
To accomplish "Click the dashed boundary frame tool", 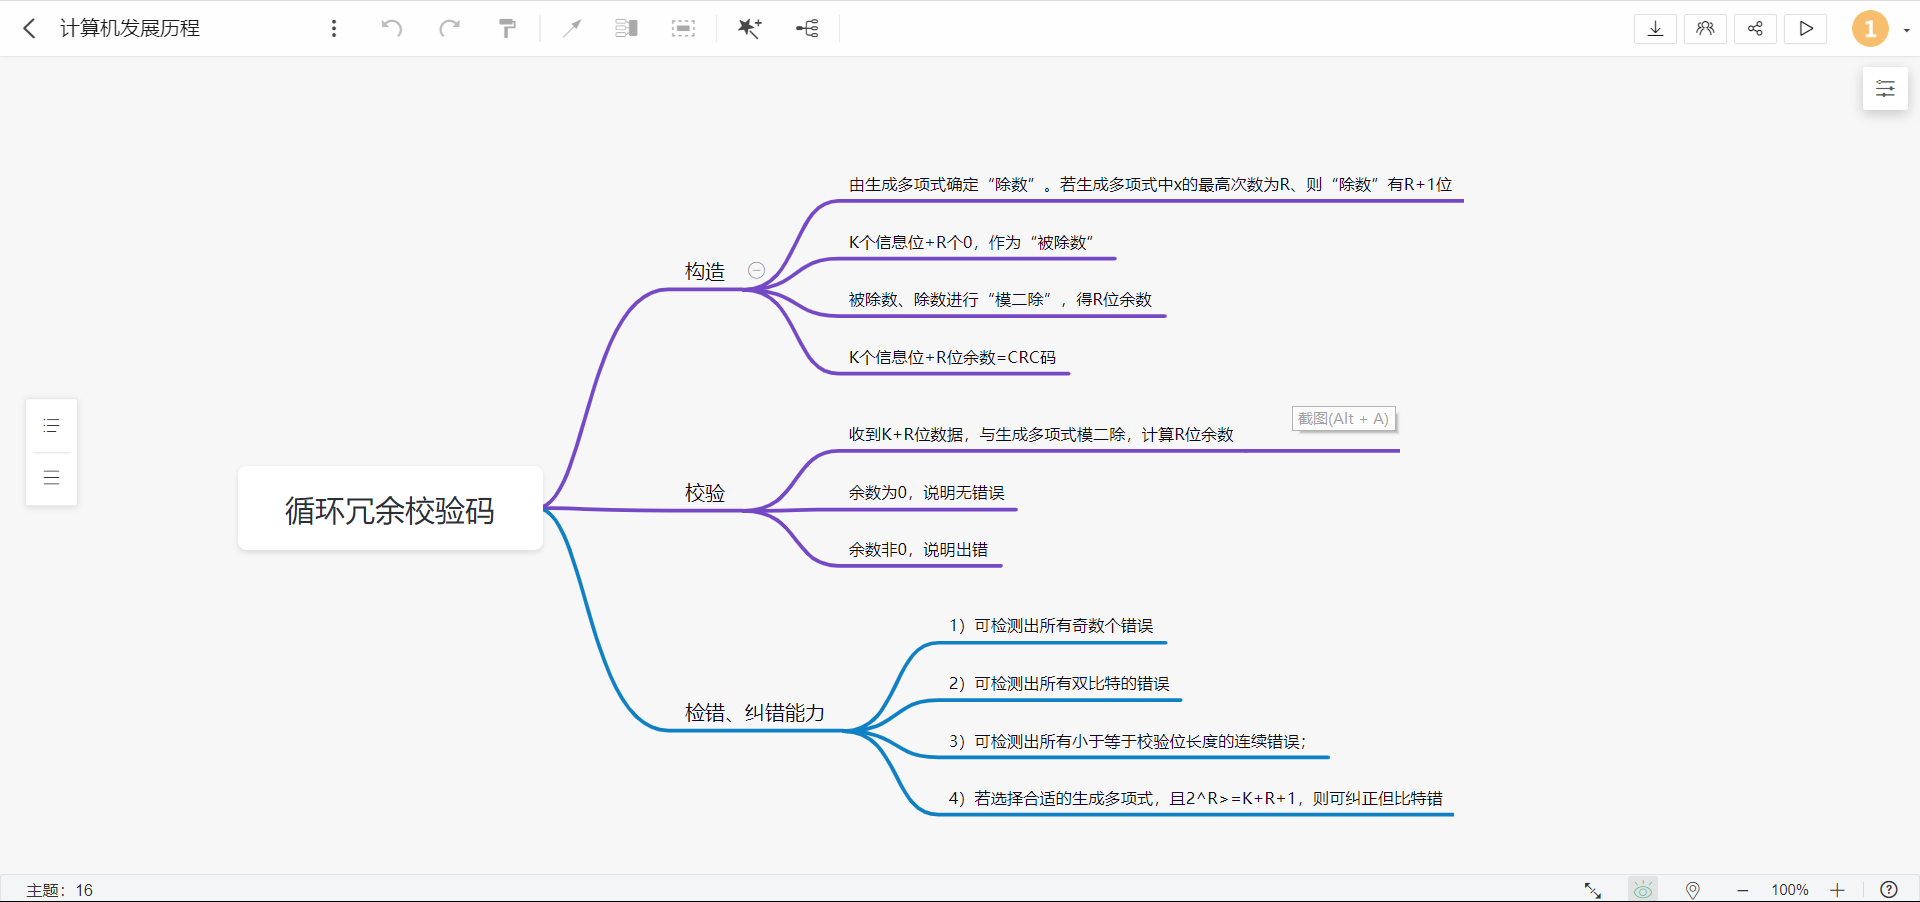I will click(683, 28).
